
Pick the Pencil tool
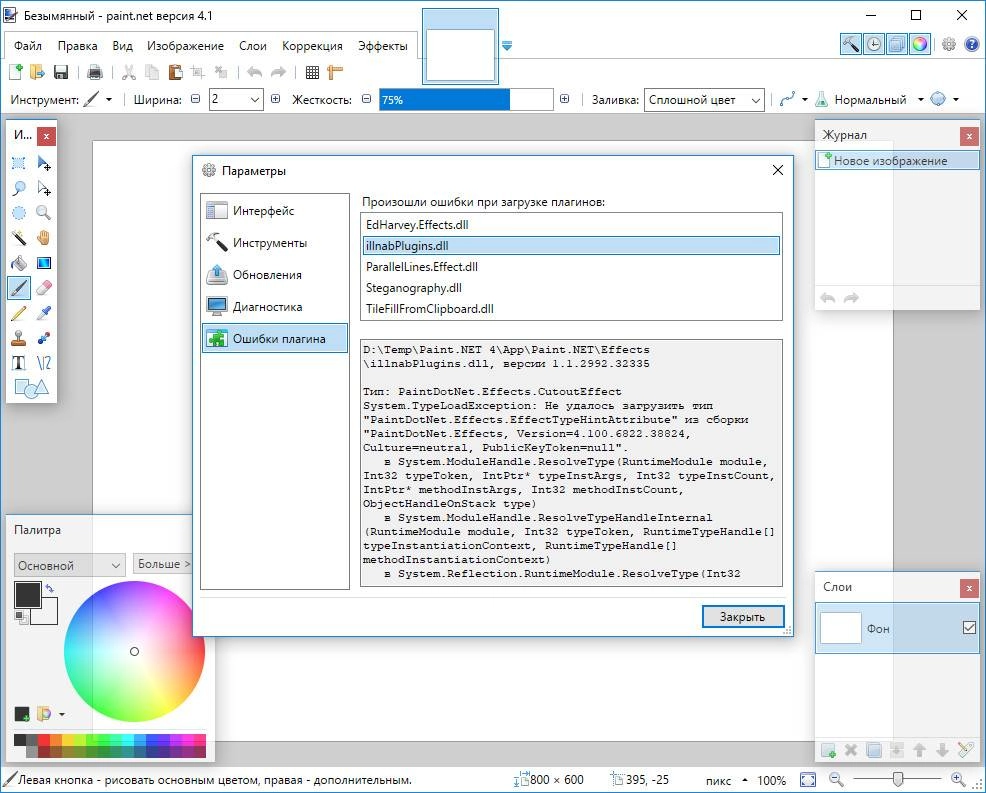(19, 313)
